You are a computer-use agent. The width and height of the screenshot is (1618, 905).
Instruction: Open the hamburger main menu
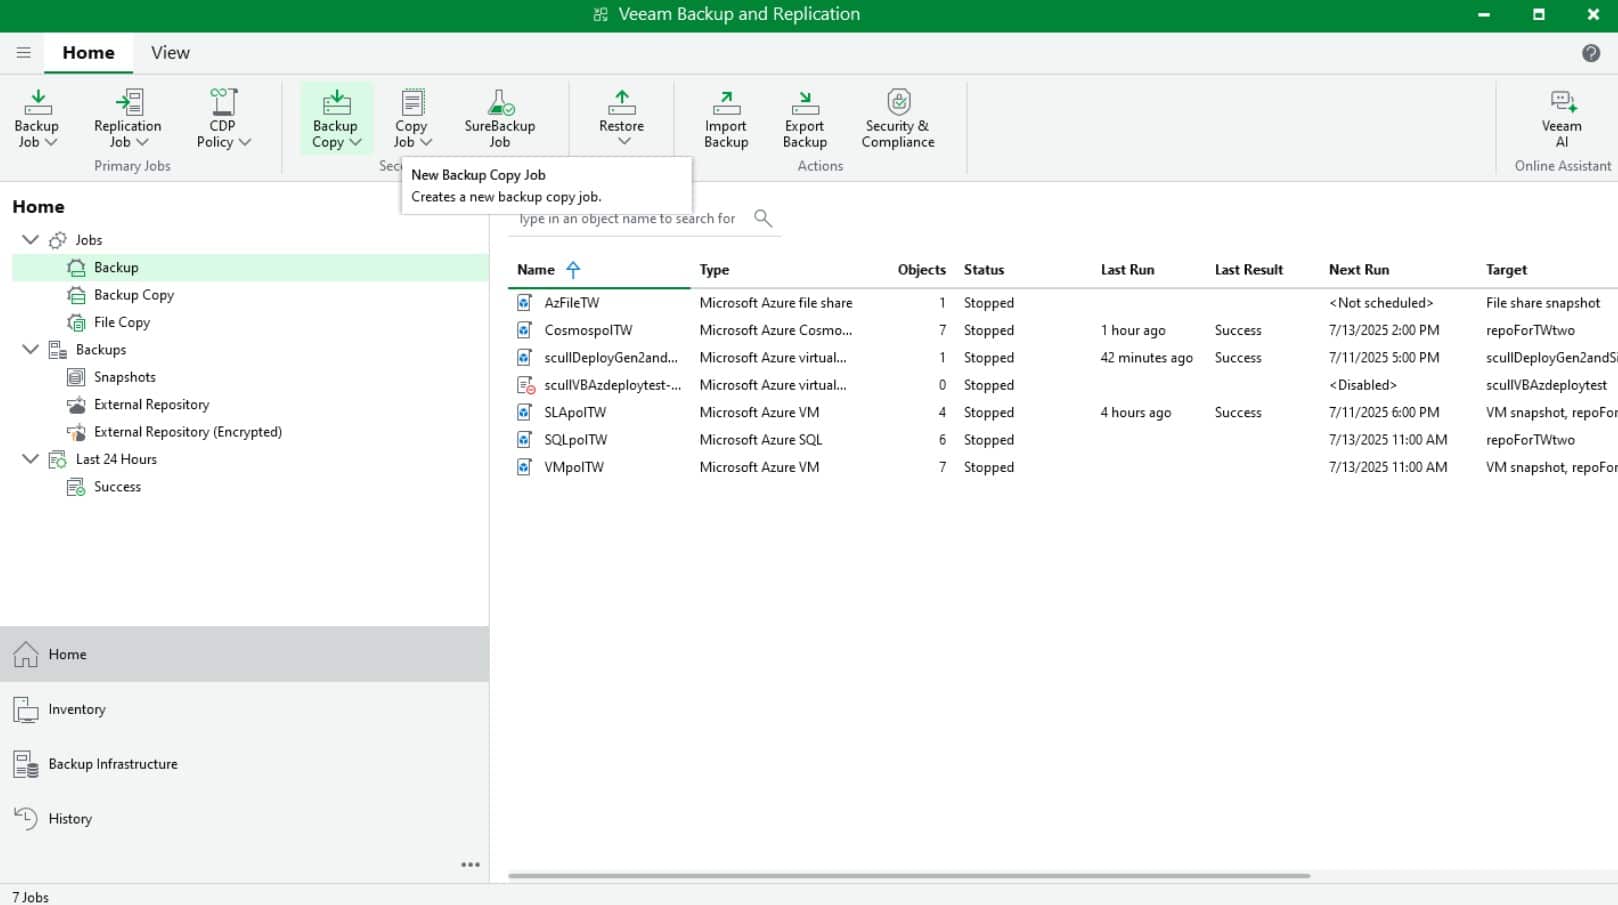coord(23,53)
